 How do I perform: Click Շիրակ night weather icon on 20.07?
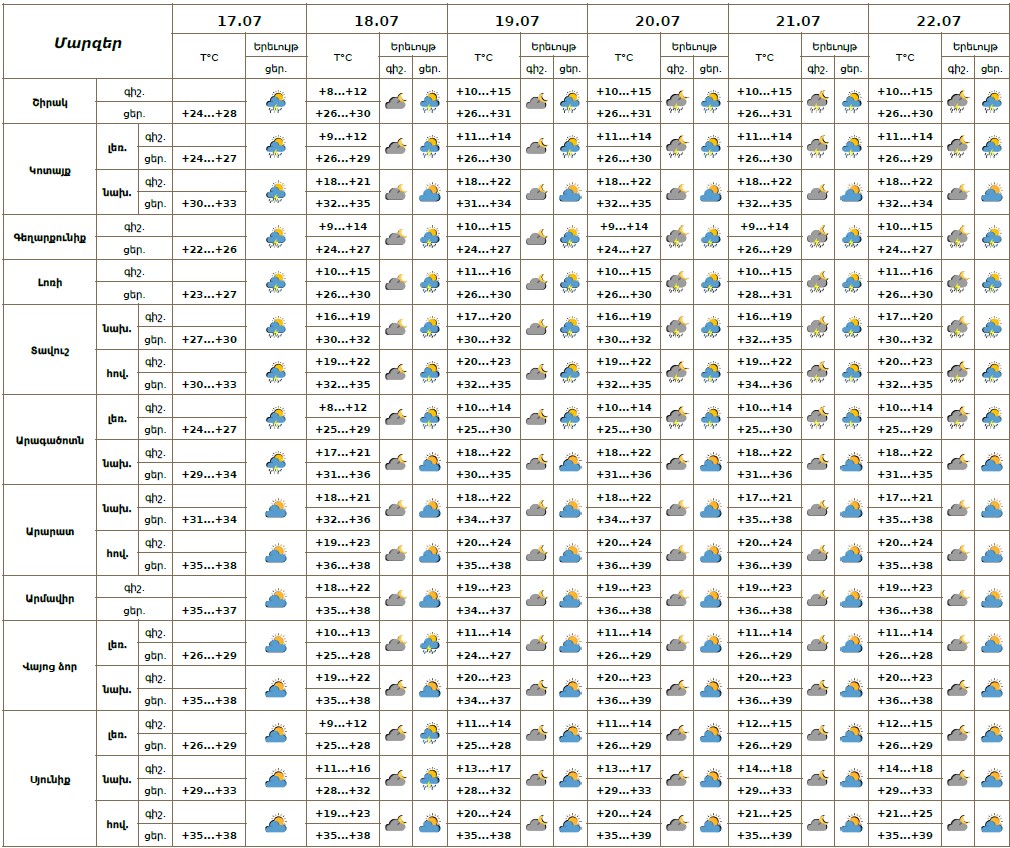coord(677,101)
